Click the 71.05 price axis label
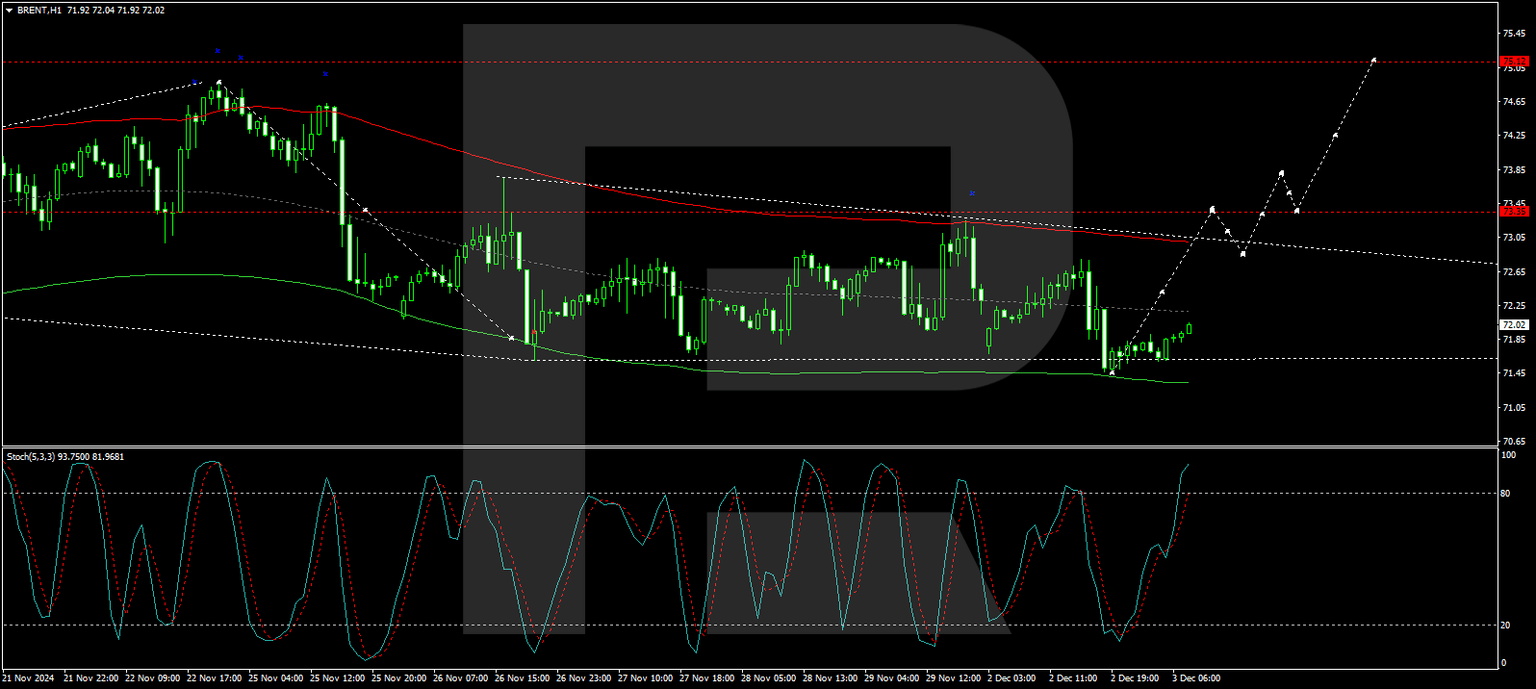The width and height of the screenshot is (1536, 689). [x=1513, y=407]
